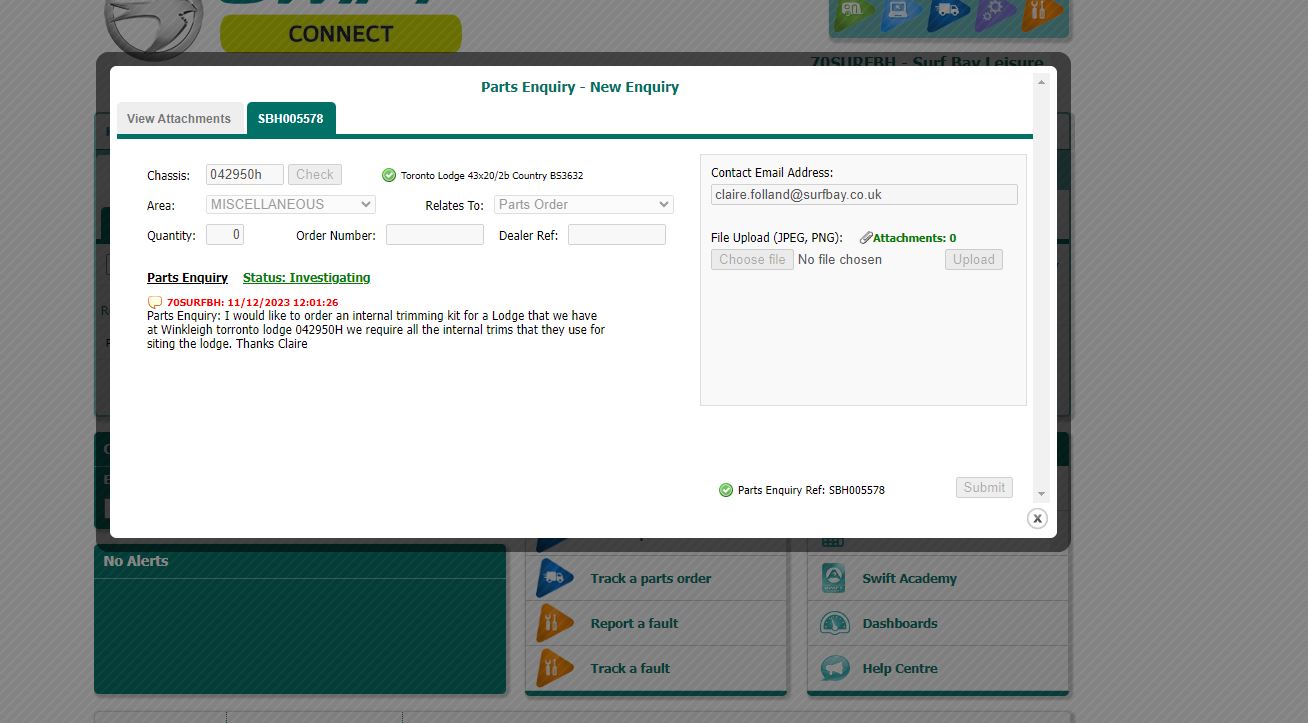This screenshot has height=723, width=1308.
Task: Click the speech bubble icon beside 70SURFBH message
Action: click(155, 302)
